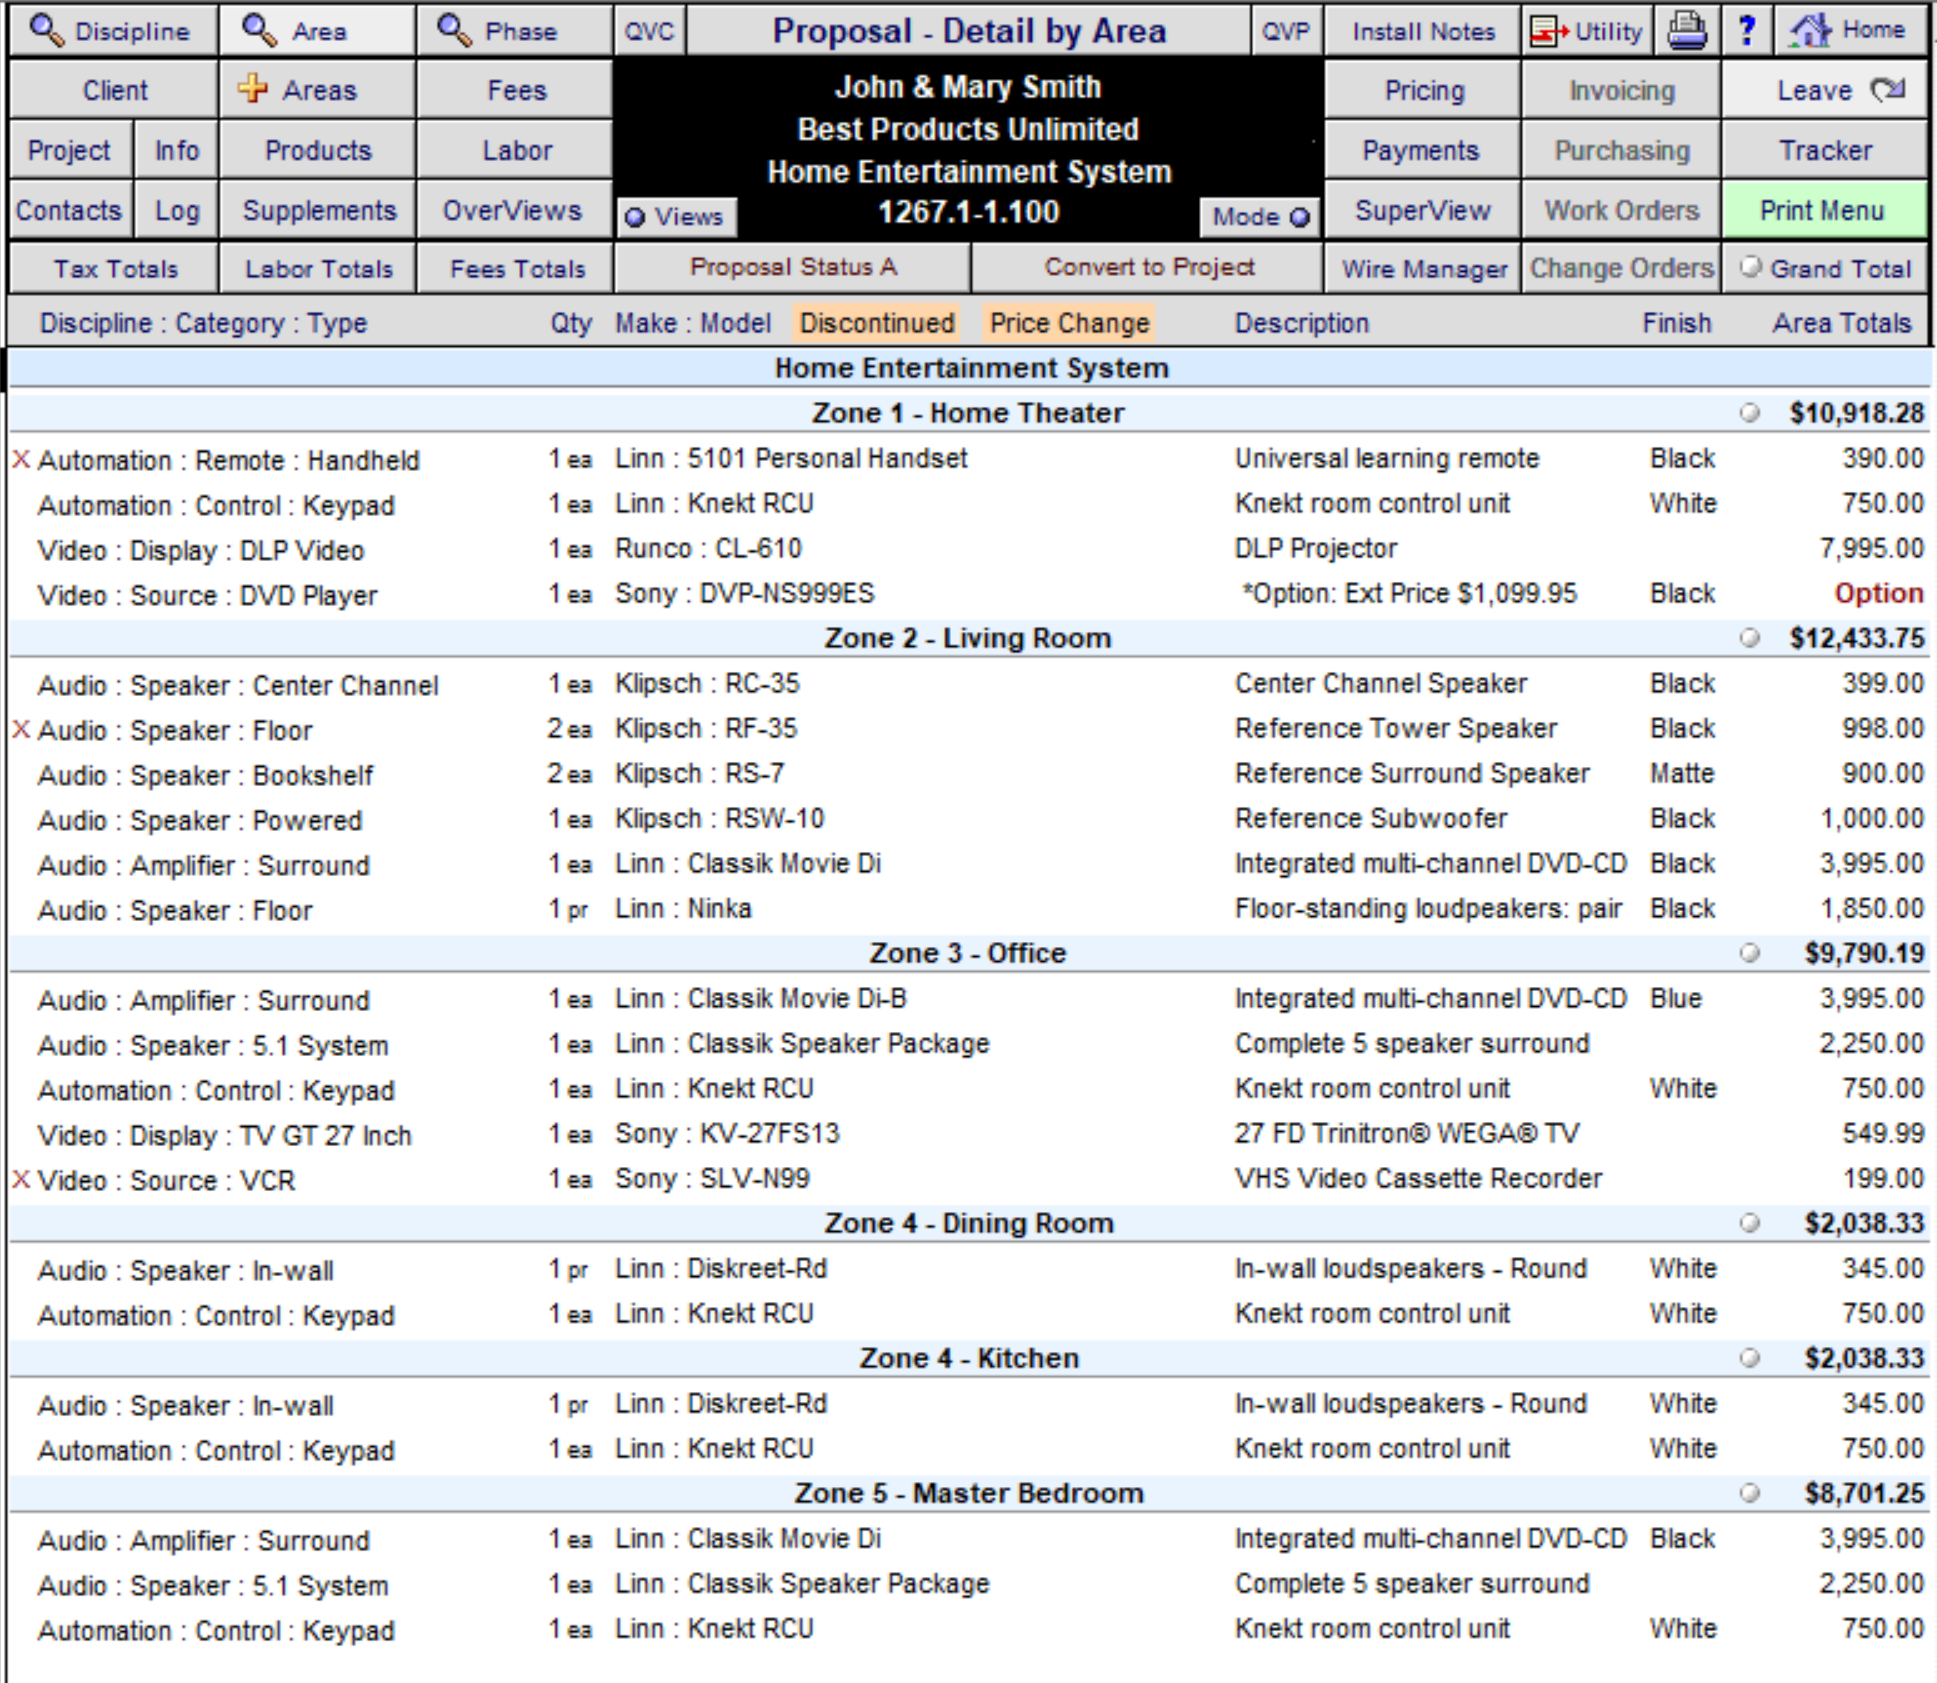View Labor Totals
The width and height of the screenshot is (1937, 1683).
pyautogui.click(x=317, y=268)
